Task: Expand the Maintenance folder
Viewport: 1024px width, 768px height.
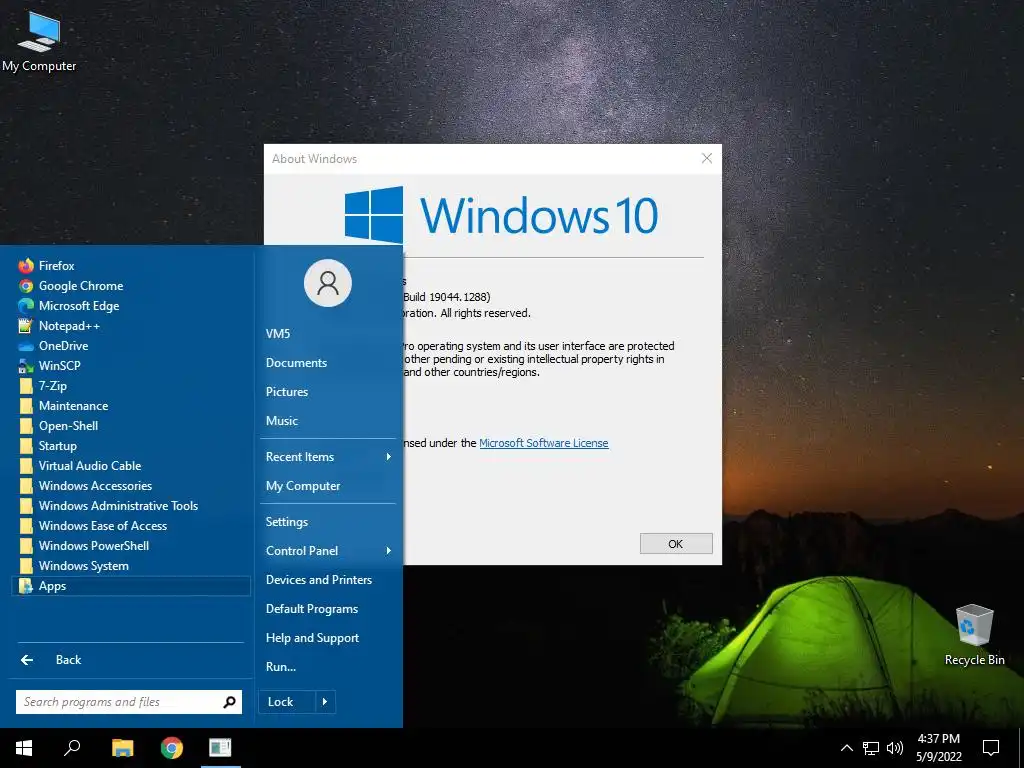Action: click(x=131, y=406)
